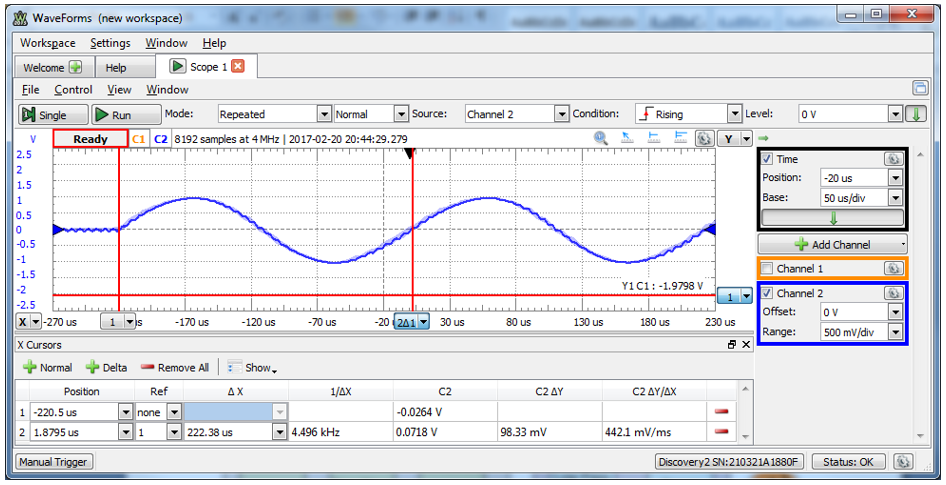Open Time Position -20 us dropdown
The width and height of the screenshot is (946, 485).
pyautogui.click(x=895, y=178)
